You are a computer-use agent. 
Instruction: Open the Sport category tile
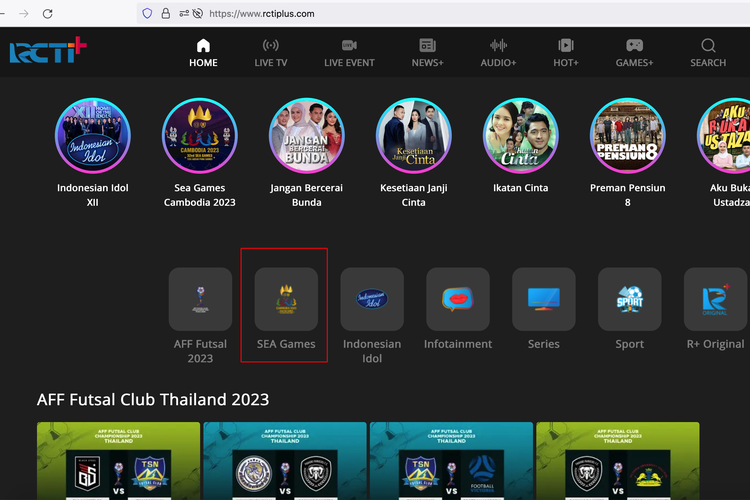(x=630, y=299)
